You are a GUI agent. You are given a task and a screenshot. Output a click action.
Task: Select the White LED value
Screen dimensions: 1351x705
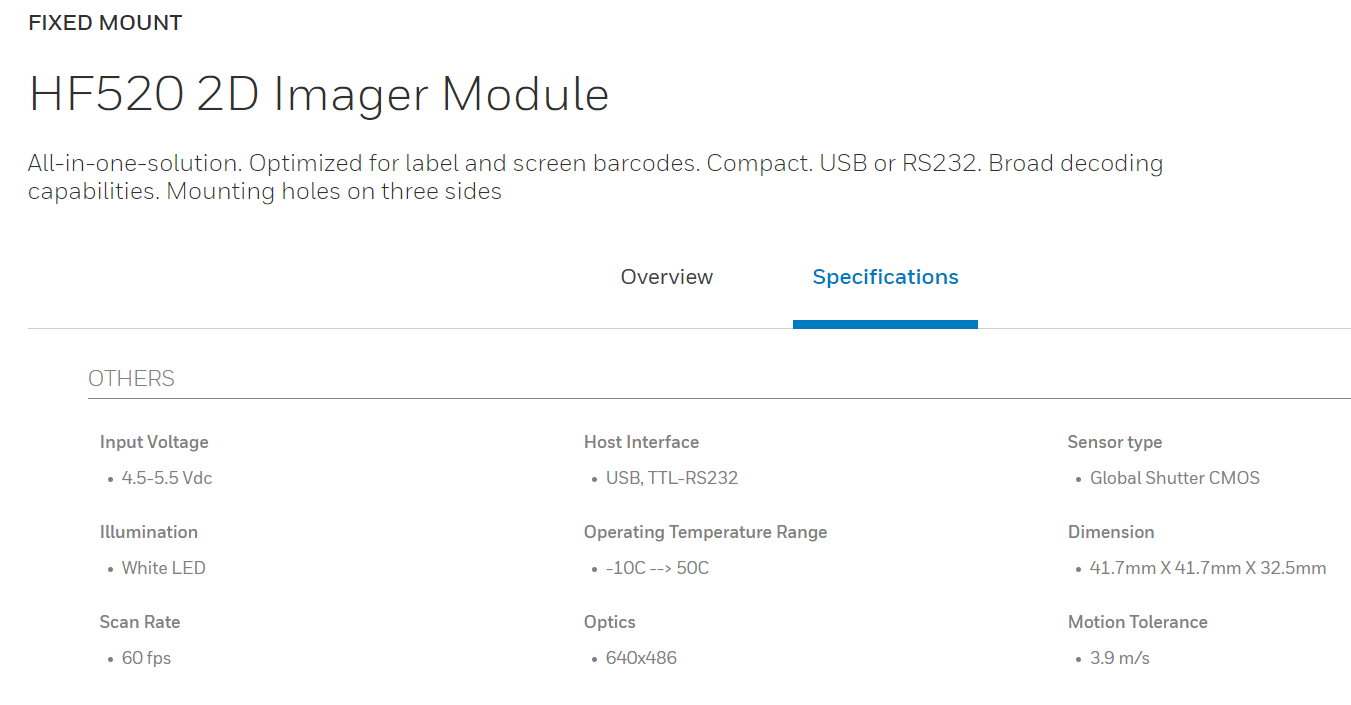[x=164, y=568]
